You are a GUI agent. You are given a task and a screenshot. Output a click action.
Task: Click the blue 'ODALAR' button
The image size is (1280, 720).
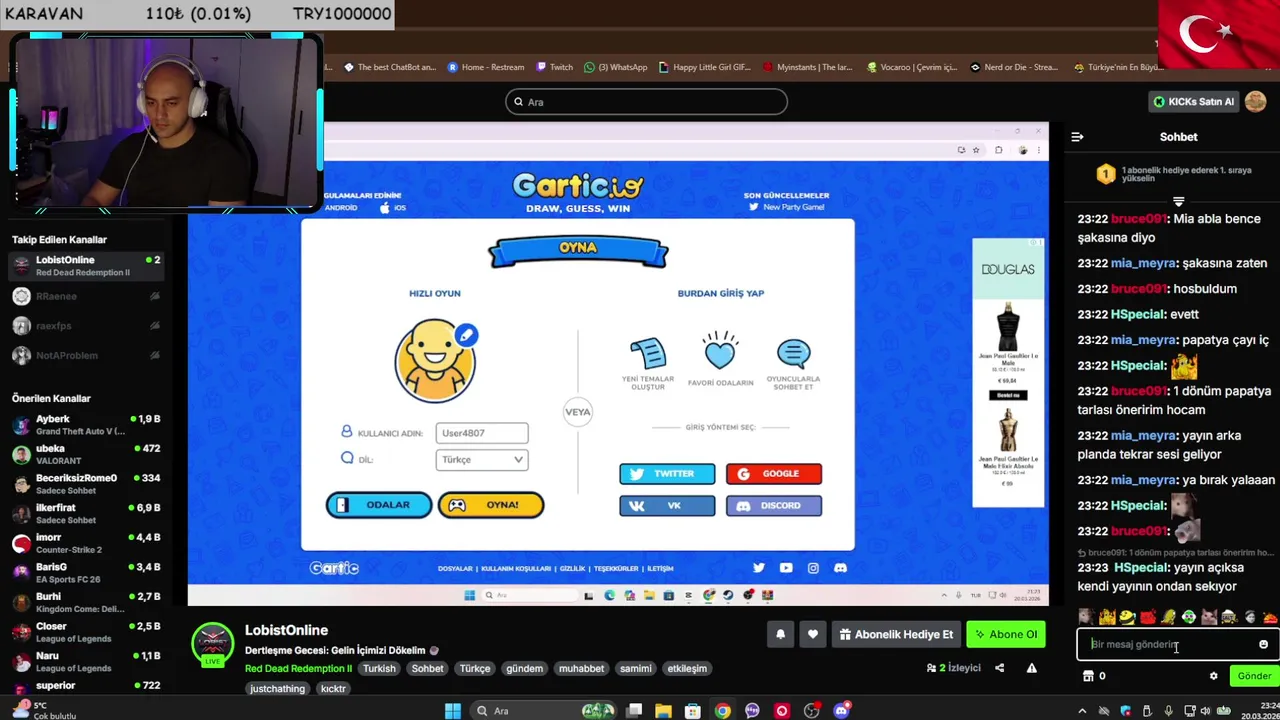click(x=379, y=505)
